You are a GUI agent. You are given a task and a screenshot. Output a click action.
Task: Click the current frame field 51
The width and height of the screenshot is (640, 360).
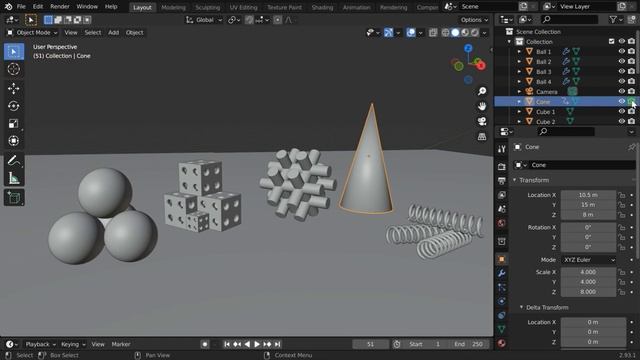371,344
